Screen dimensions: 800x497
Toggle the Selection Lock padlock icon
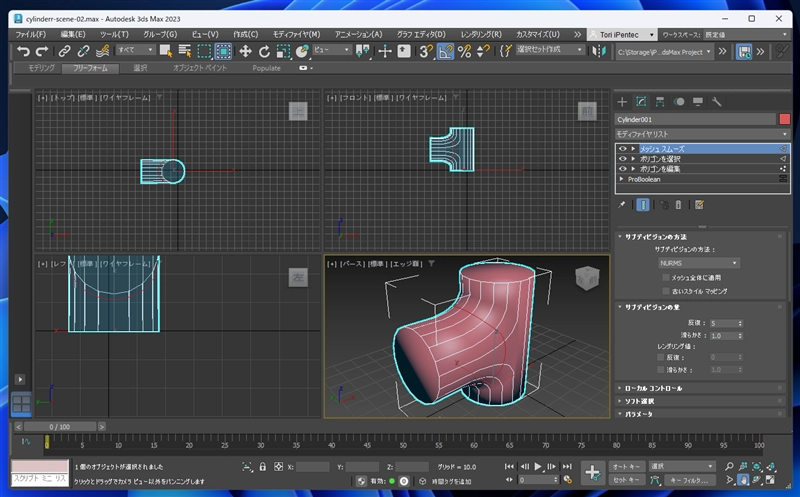click(262, 466)
